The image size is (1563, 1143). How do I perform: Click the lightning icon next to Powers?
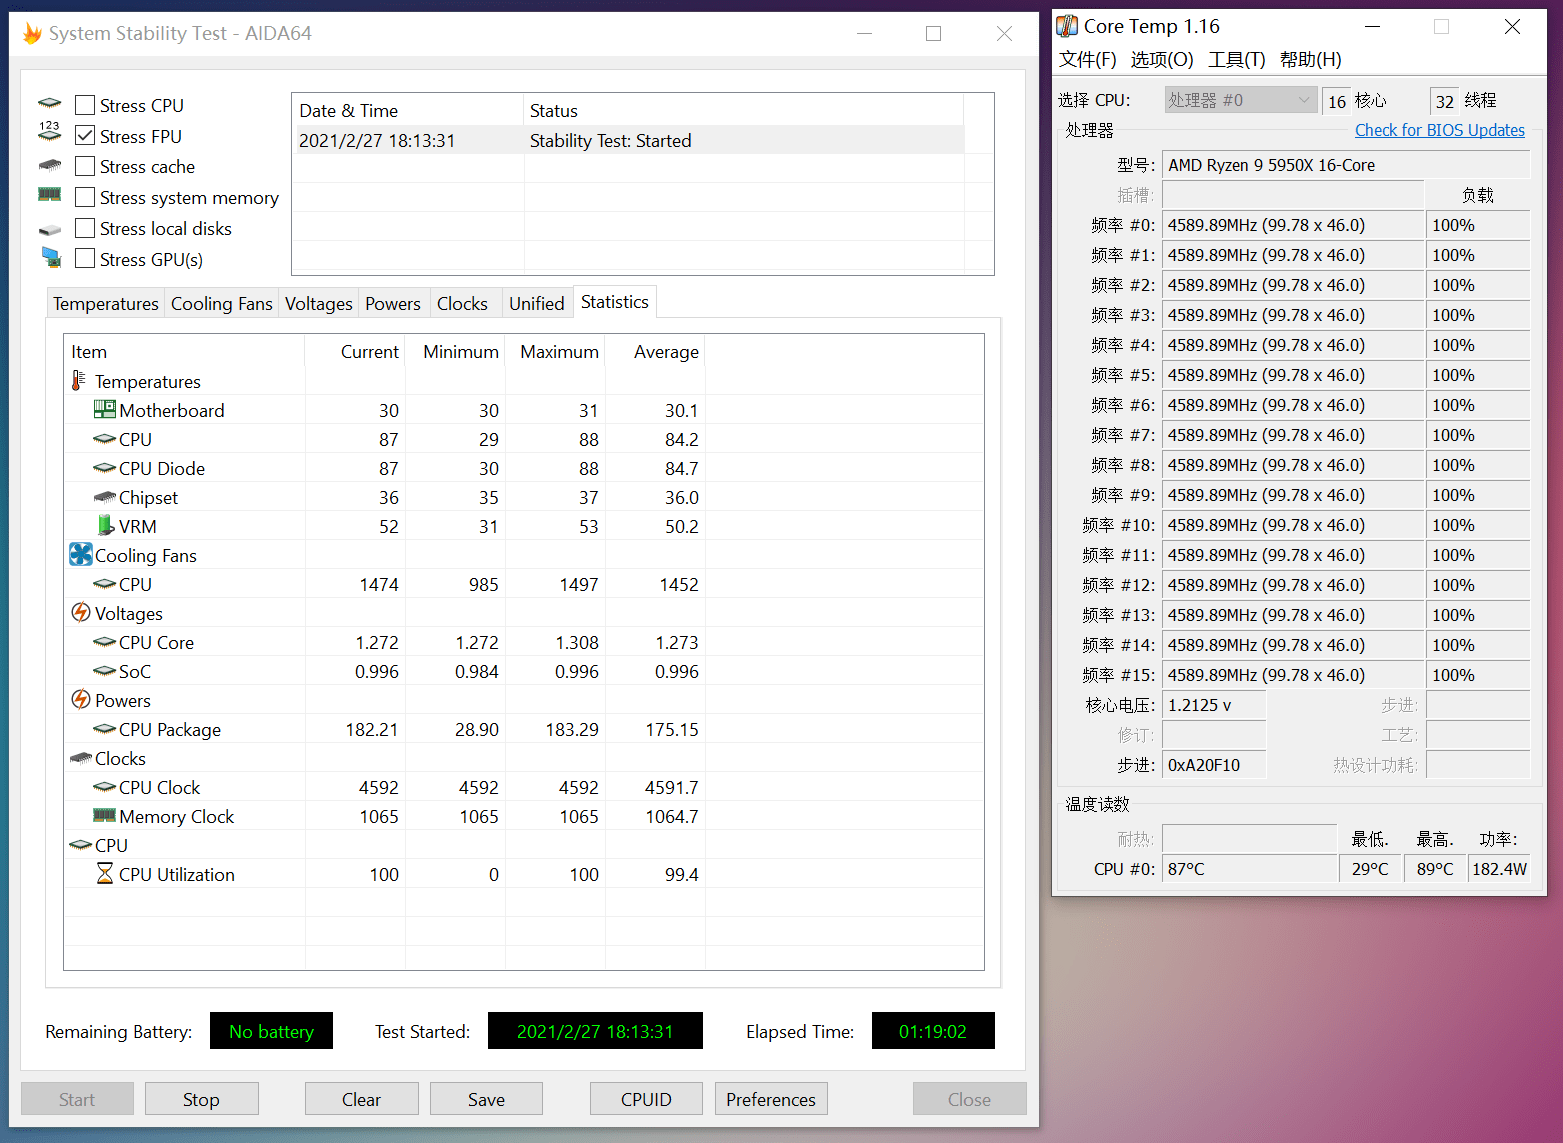click(x=81, y=699)
